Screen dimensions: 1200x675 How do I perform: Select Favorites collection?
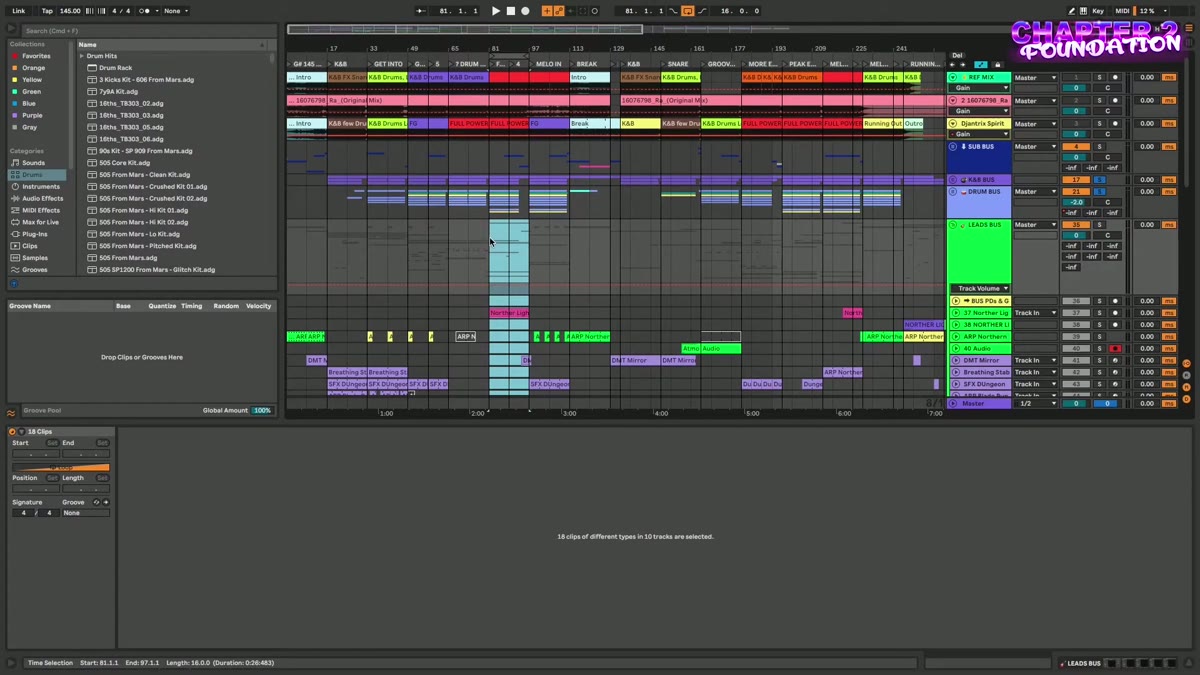(36, 56)
